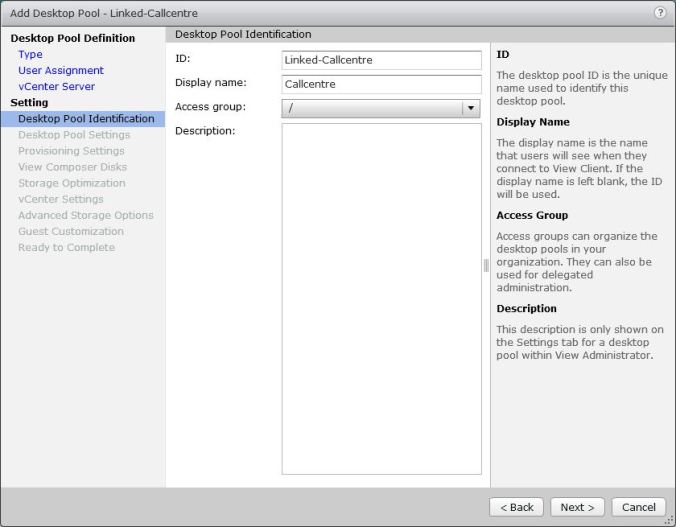Image resolution: width=676 pixels, height=527 pixels.
Task: Open the User Assignment step
Action: coord(60,70)
